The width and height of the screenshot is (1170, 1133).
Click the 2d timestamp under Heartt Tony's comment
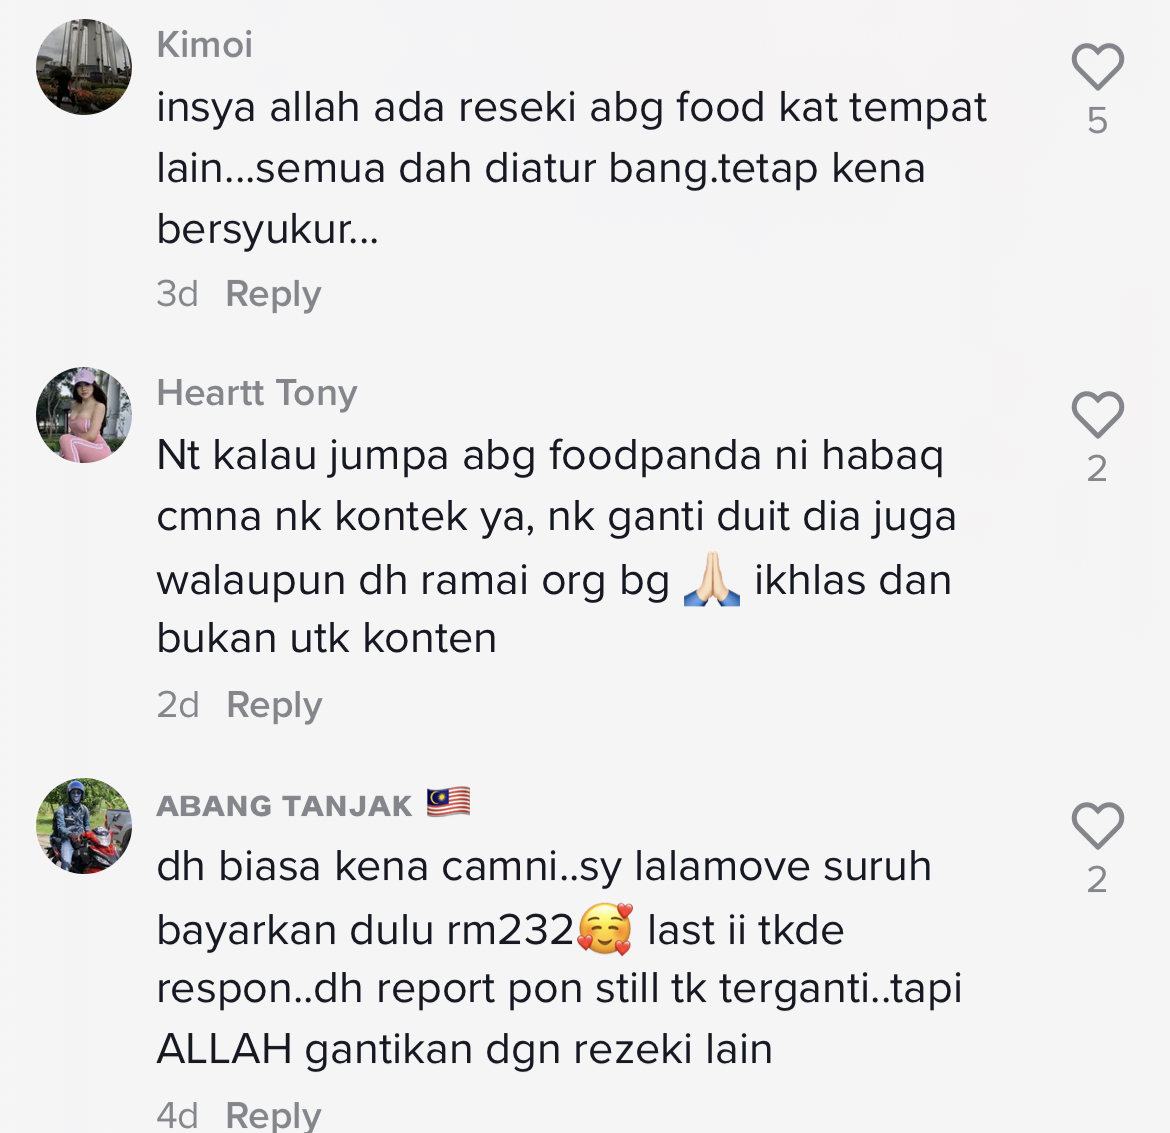[x=178, y=705]
